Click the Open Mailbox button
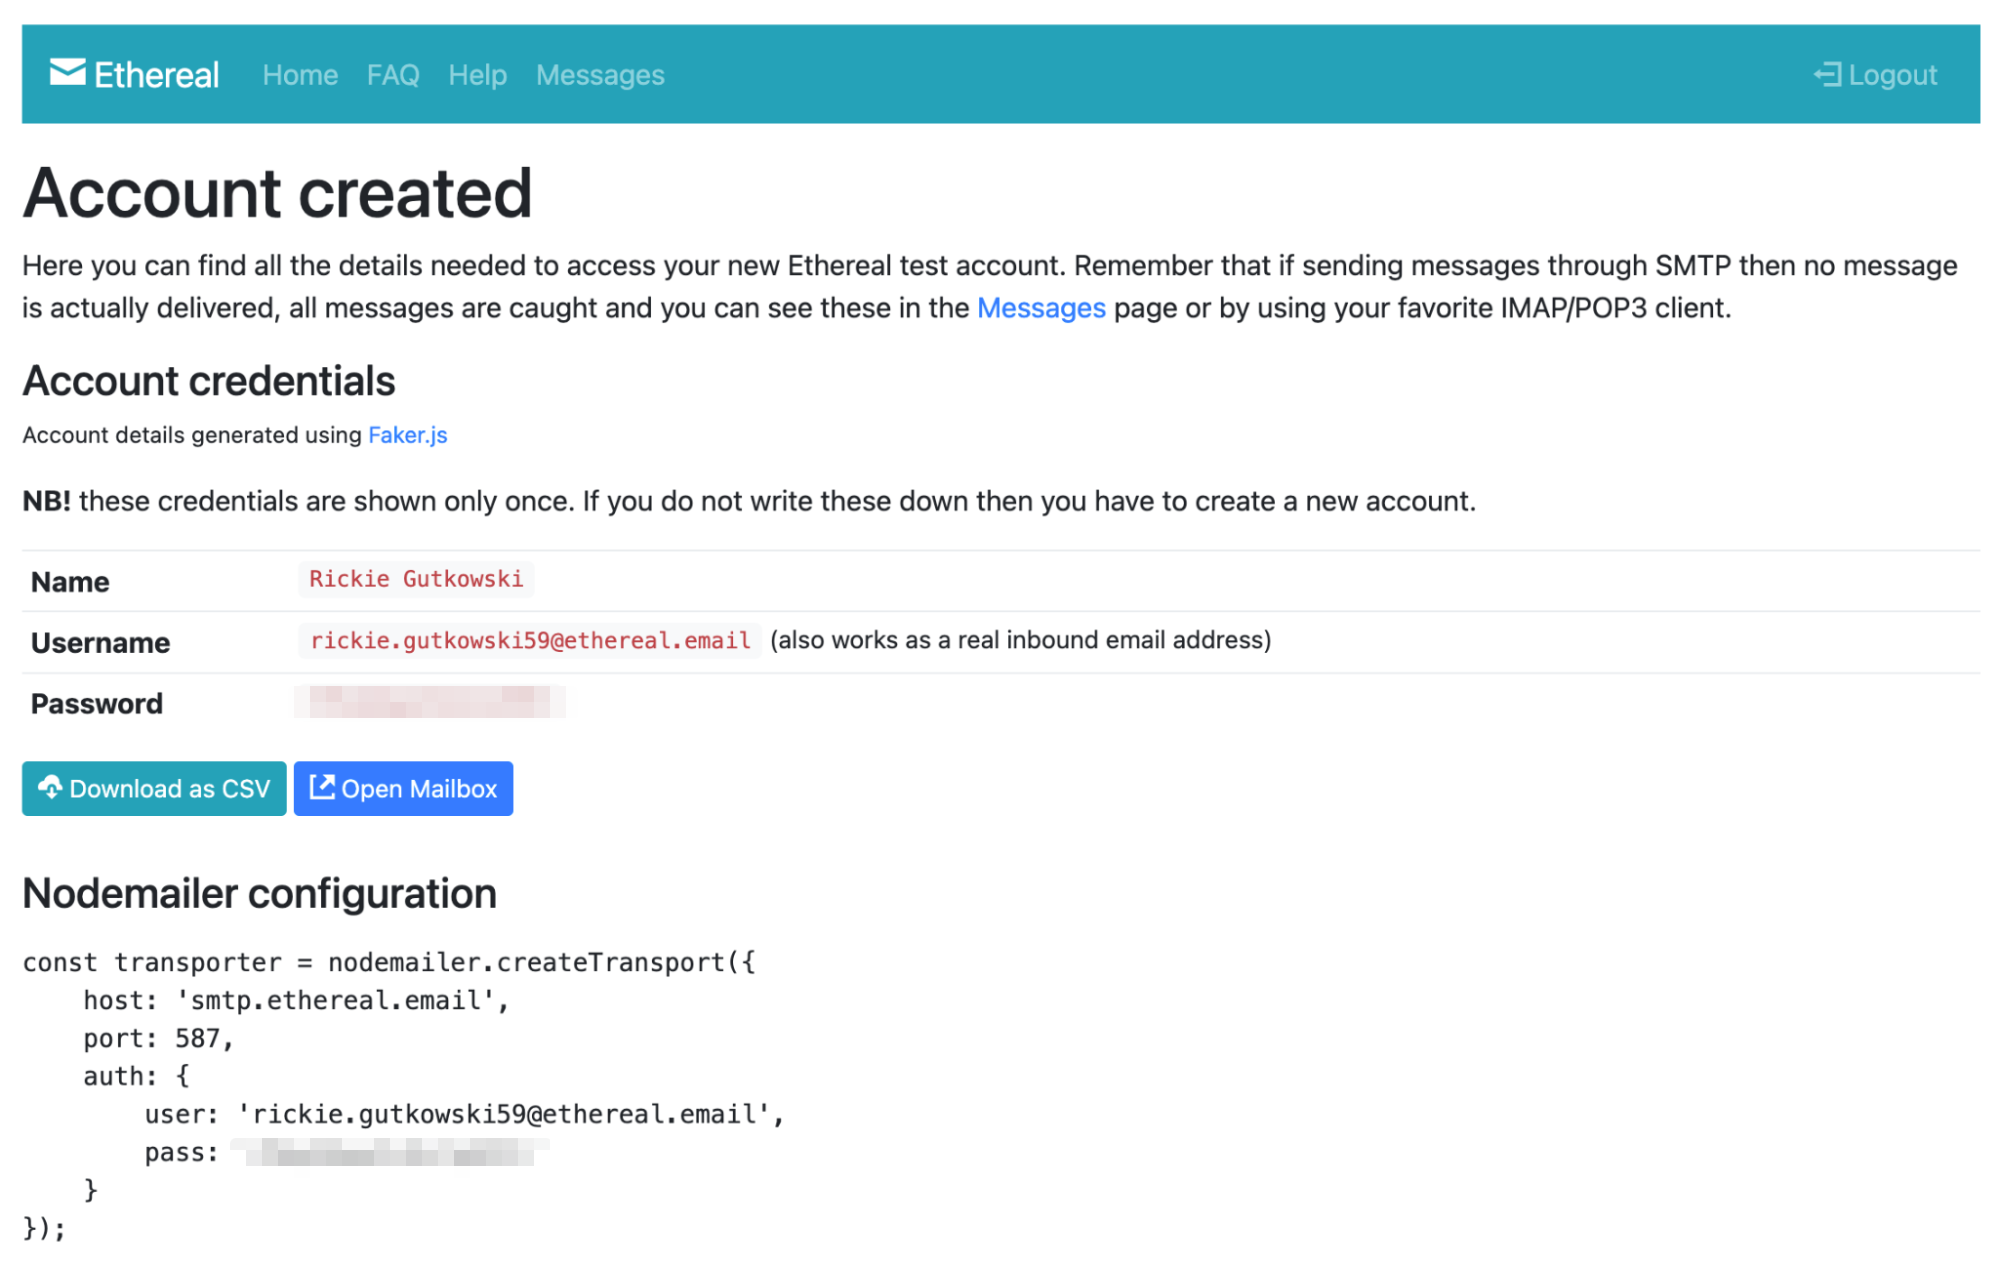This screenshot has width=1999, height=1261. click(403, 788)
